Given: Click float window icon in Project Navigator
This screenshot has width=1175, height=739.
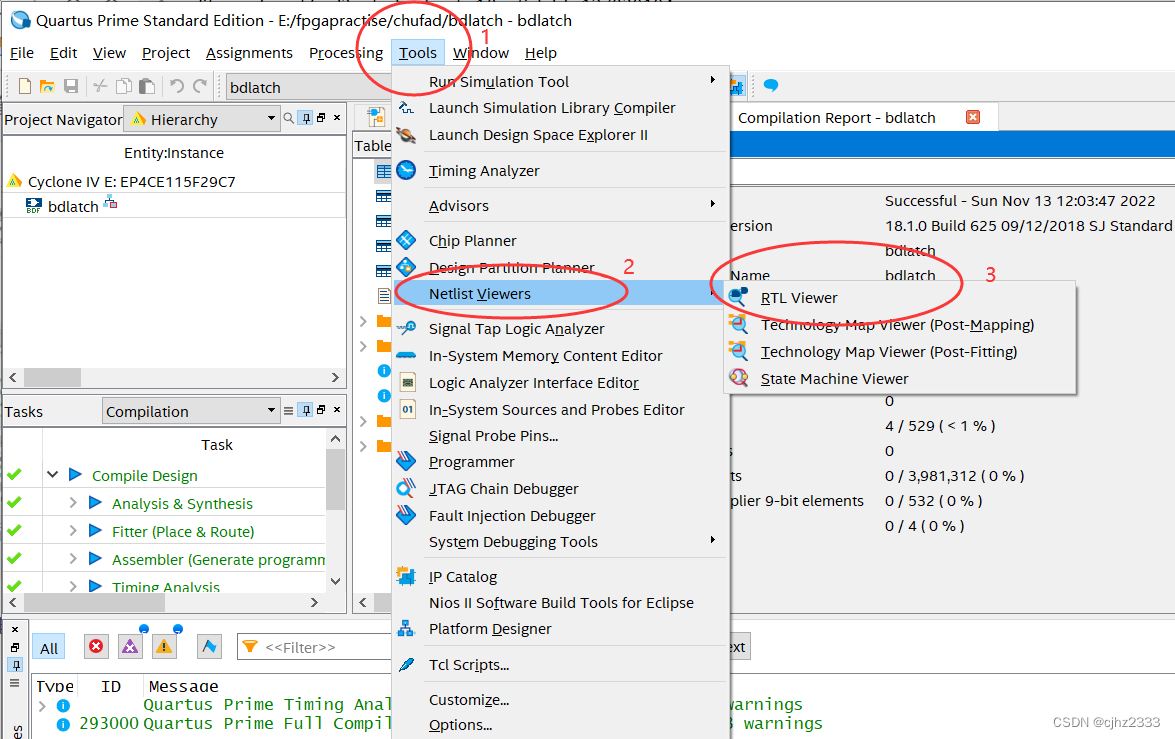Looking at the screenshot, I should pyautogui.click(x=321, y=118).
